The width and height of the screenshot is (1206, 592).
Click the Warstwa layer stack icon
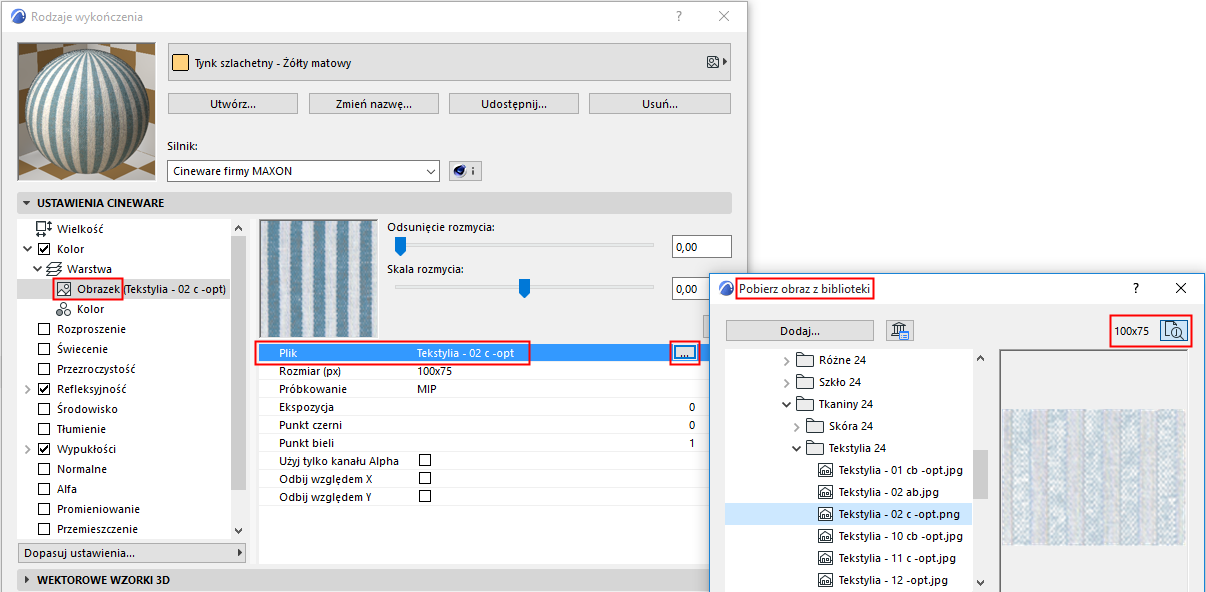tap(54, 269)
